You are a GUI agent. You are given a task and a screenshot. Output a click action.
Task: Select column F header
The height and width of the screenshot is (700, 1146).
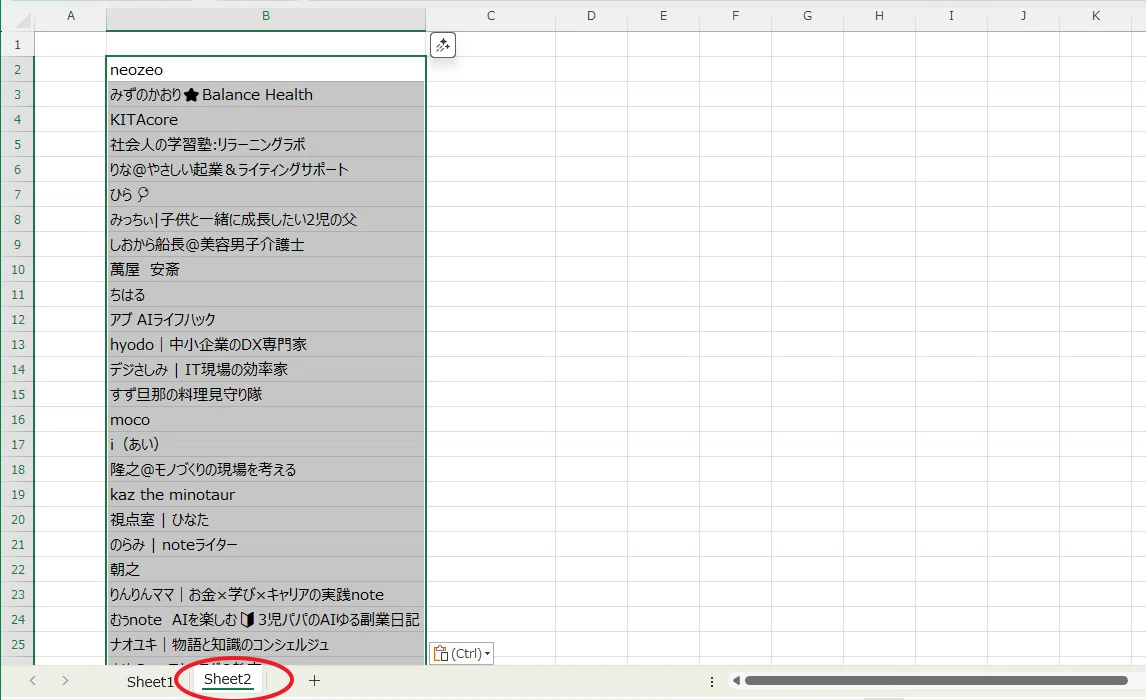click(x=735, y=15)
